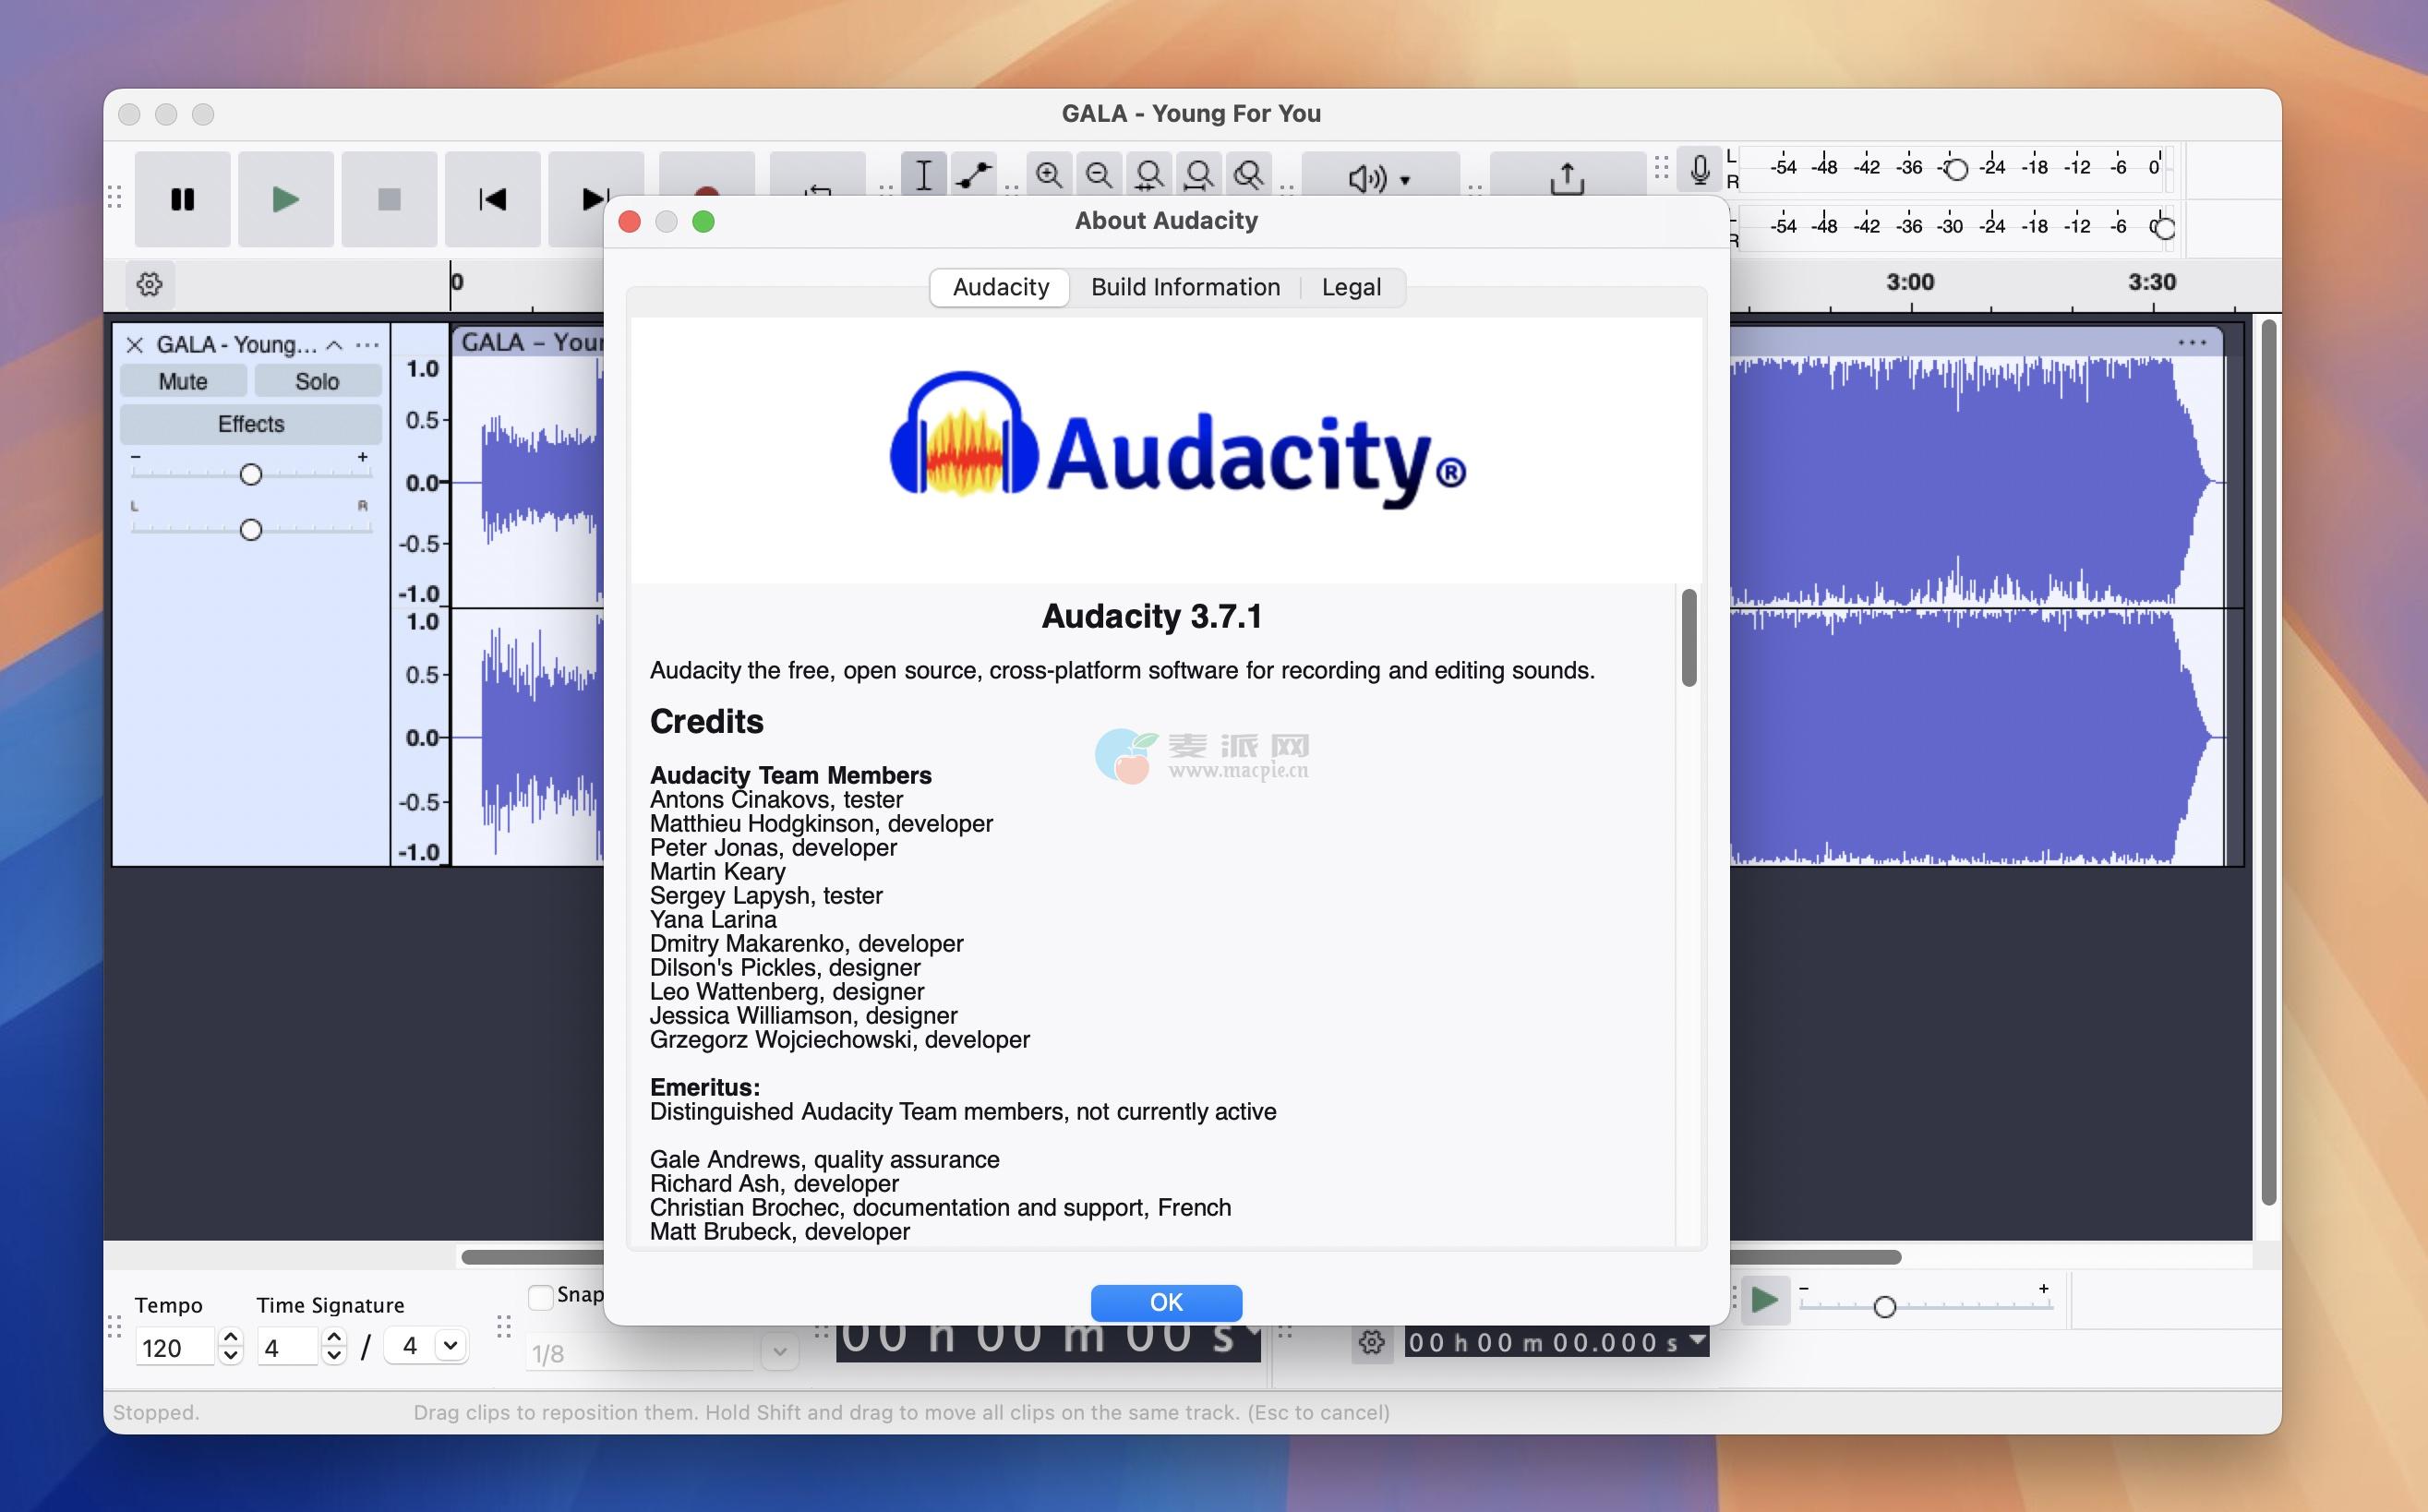Click the Tempo input field showing 120
Screen dimensions: 2428x1512
coord(175,1347)
